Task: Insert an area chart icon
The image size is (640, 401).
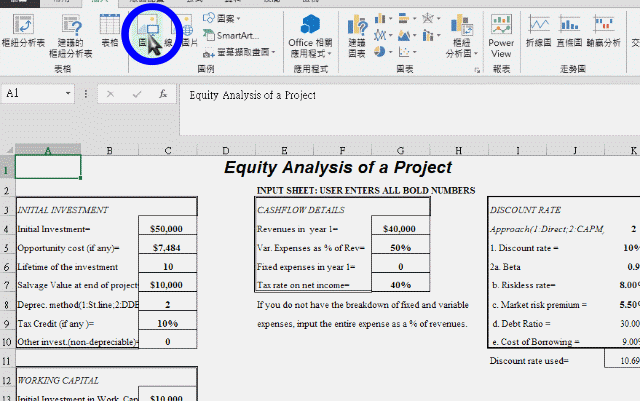Action: [404, 36]
